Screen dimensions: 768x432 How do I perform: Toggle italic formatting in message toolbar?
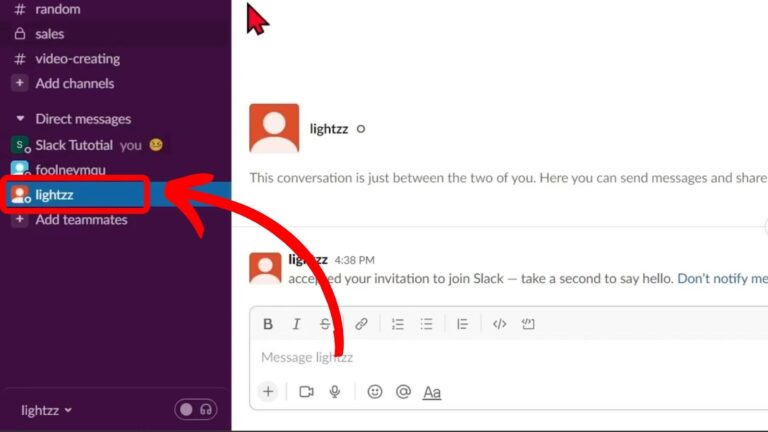point(296,324)
